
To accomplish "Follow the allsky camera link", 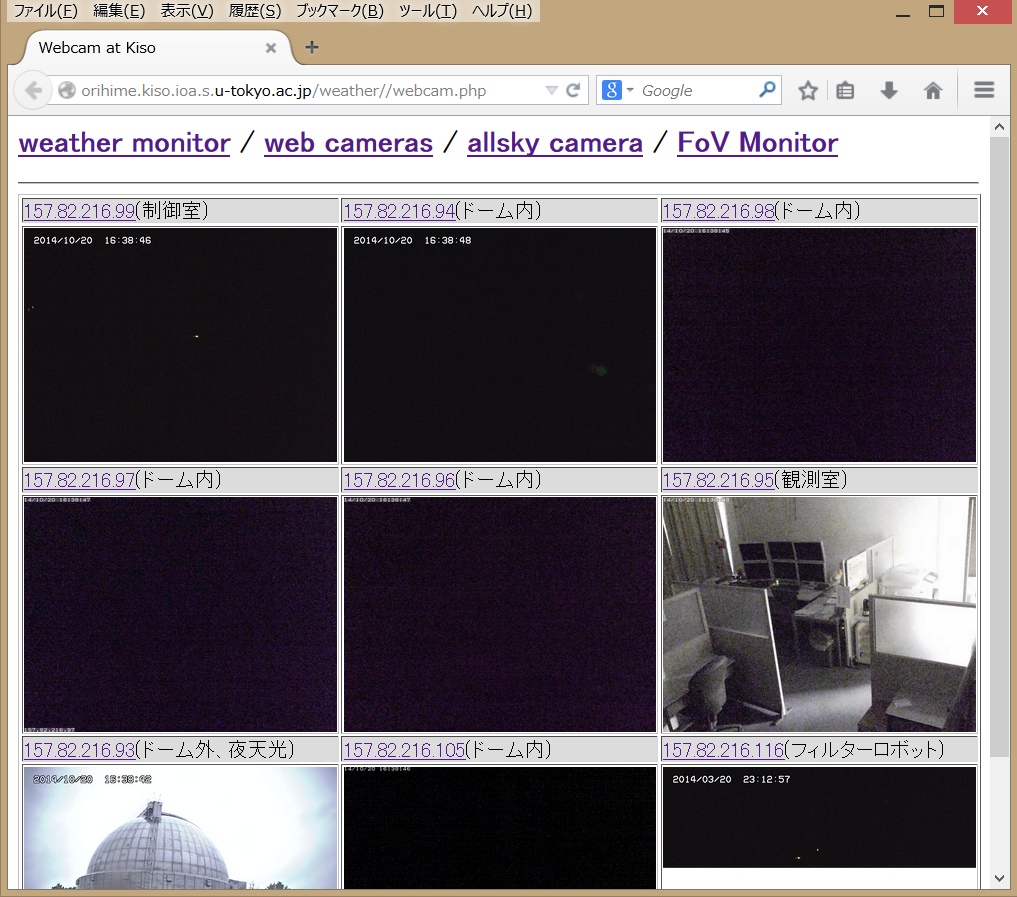I will point(555,143).
